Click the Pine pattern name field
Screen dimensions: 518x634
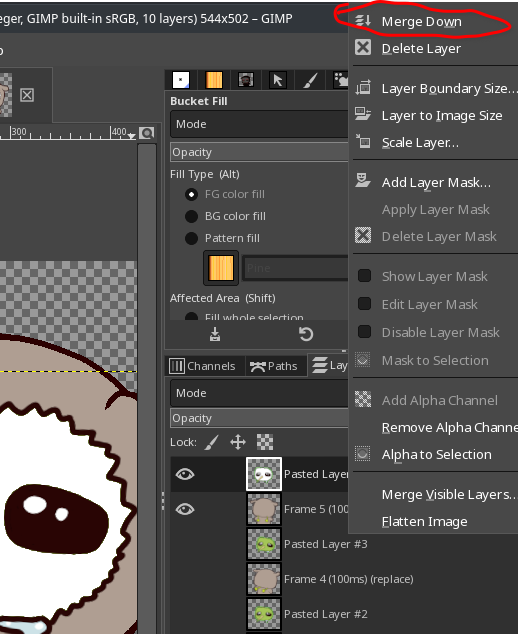pos(295,268)
